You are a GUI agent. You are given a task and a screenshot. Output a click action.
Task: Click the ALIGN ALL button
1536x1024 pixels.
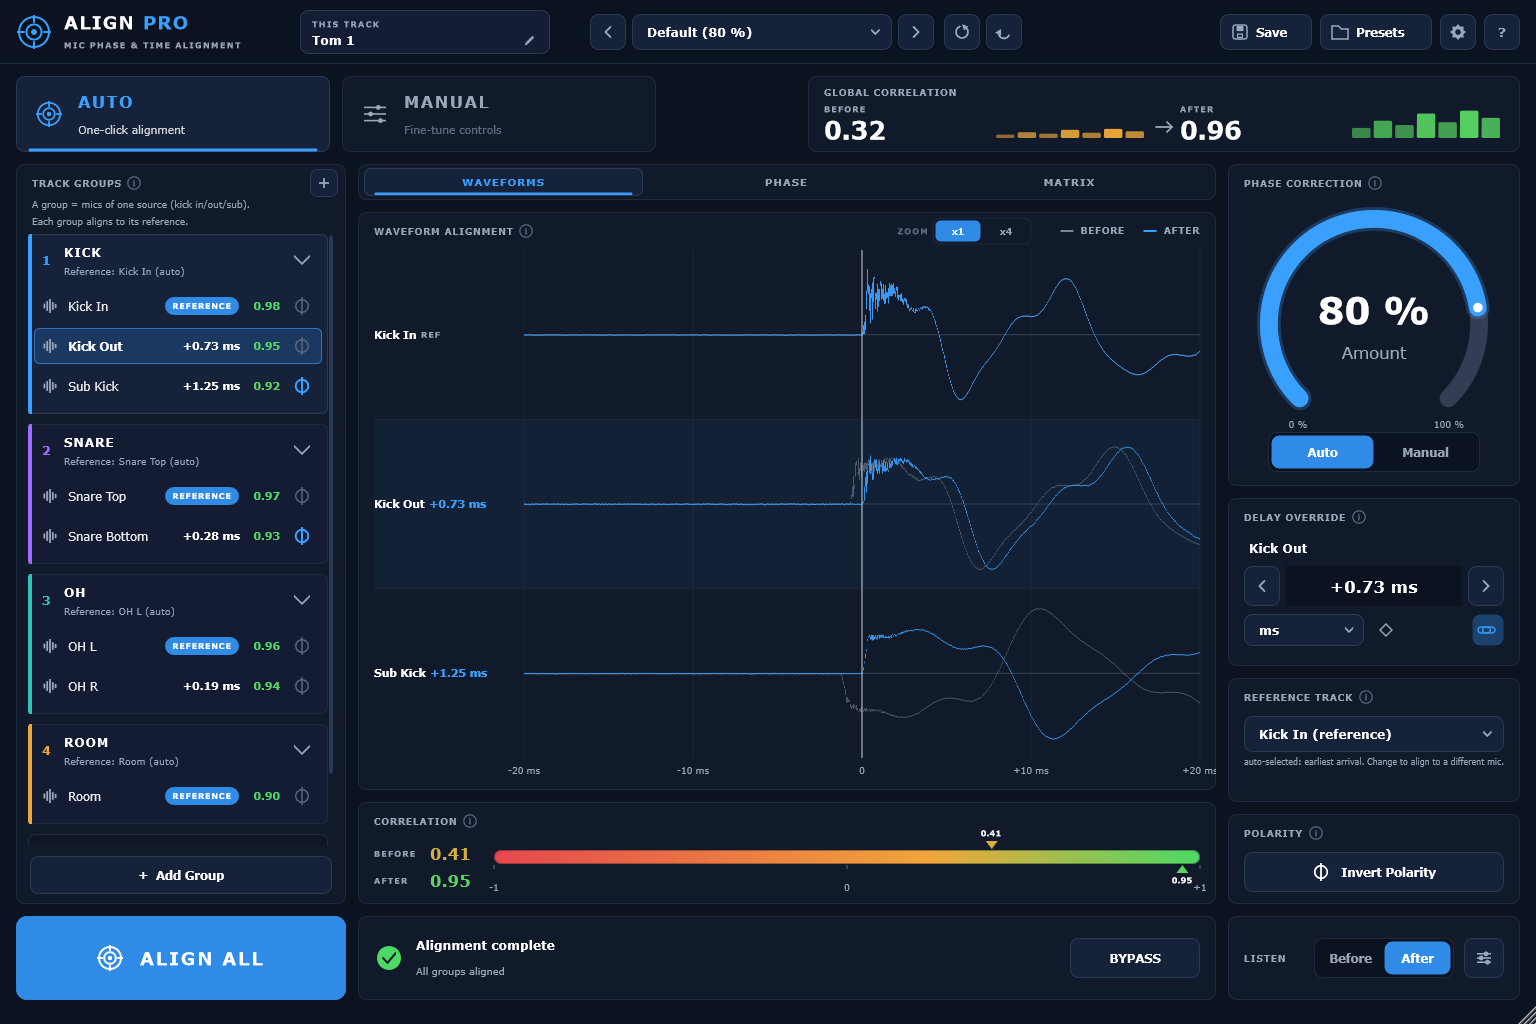[x=181, y=958]
